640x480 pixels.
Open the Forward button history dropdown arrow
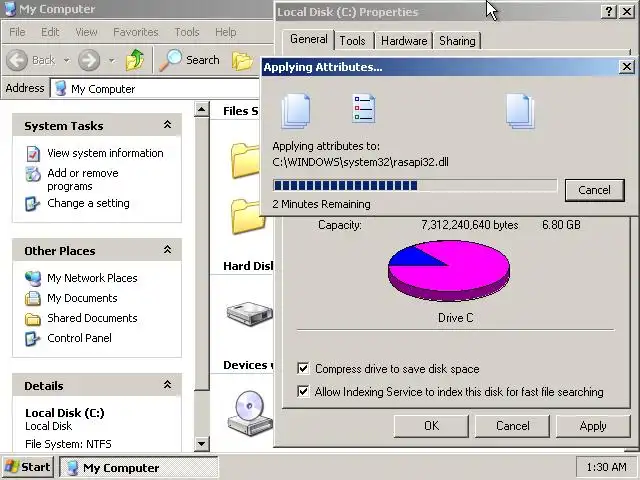click(111, 60)
